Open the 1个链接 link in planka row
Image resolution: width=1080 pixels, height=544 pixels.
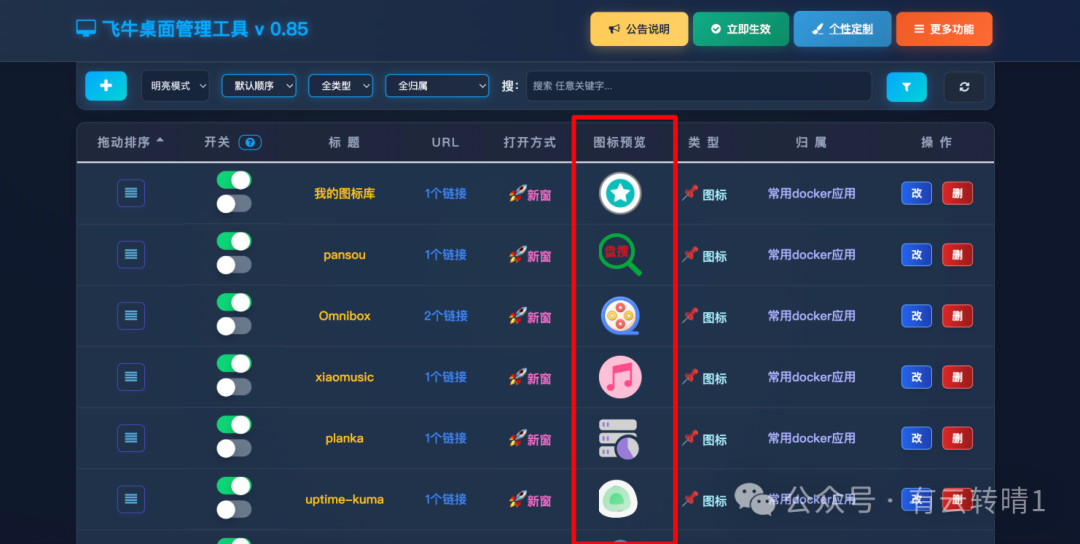point(446,438)
